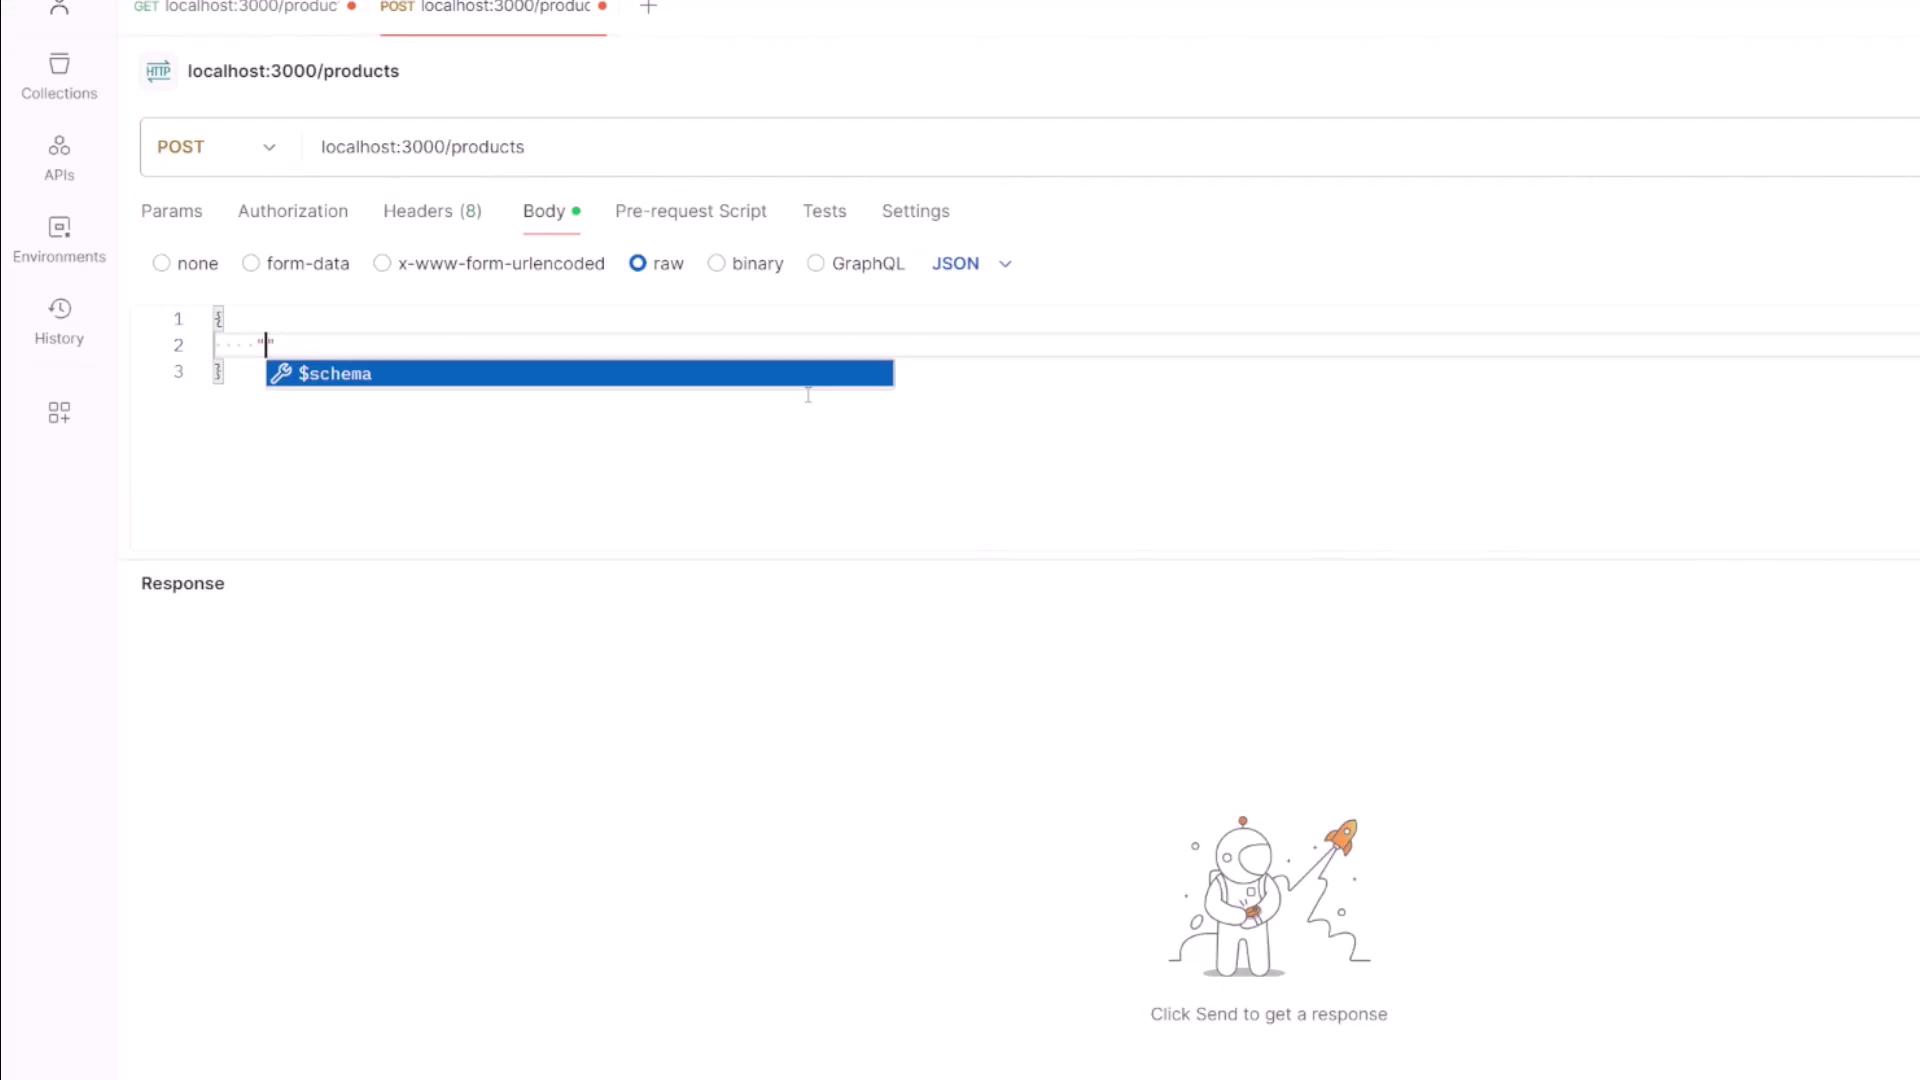Go to the Authorization tab
Image resolution: width=1920 pixels, height=1080 pixels.
293,211
